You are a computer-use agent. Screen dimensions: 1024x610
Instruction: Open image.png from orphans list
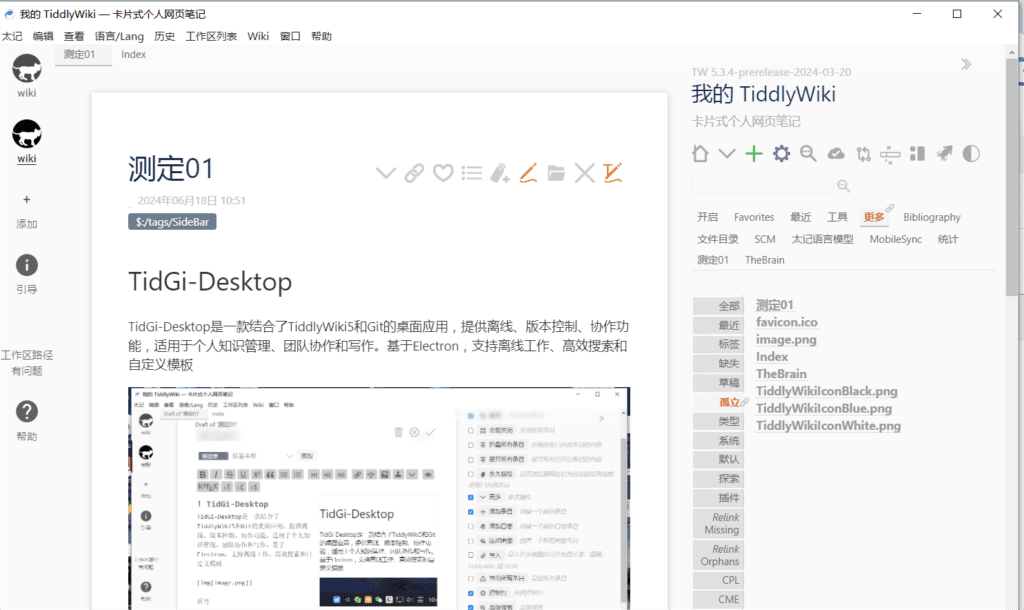coord(786,340)
